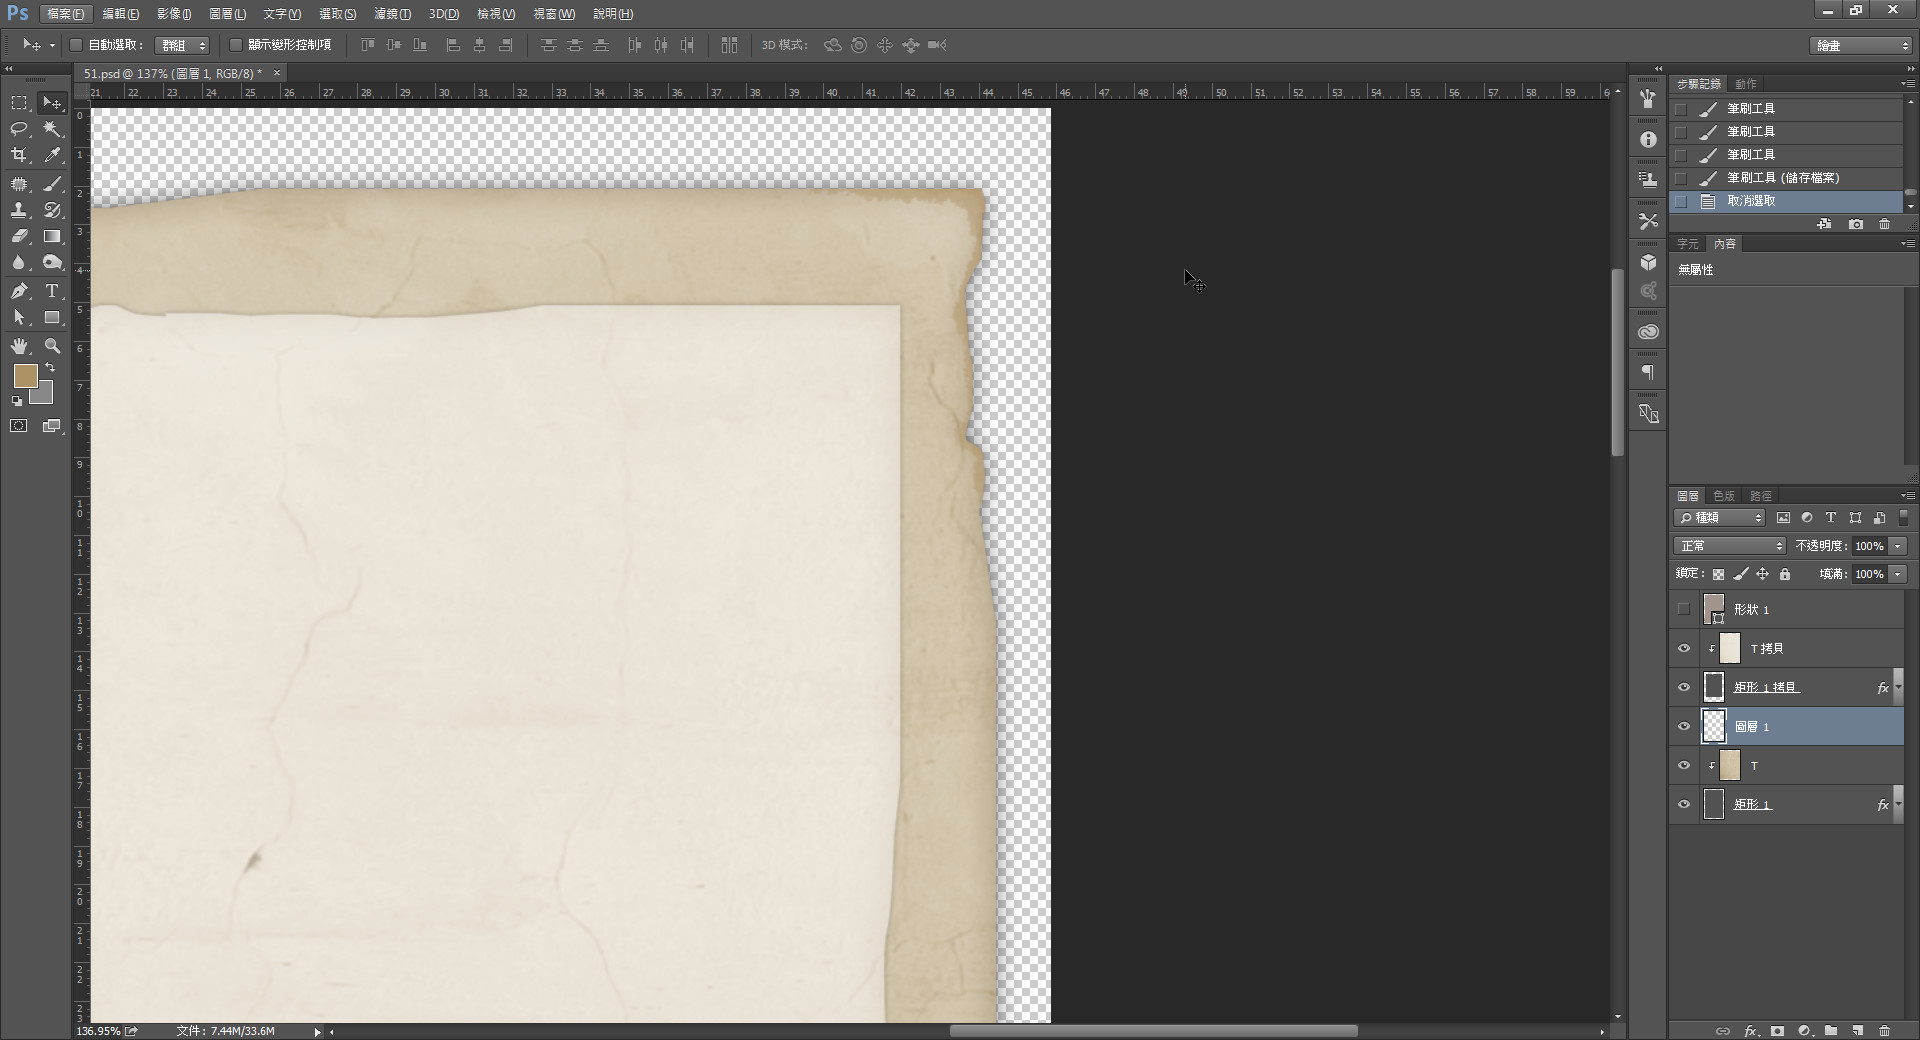The height and width of the screenshot is (1040, 1920).
Task: Delete layer using trash icon in Layers panel
Action: [1884, 1030]
